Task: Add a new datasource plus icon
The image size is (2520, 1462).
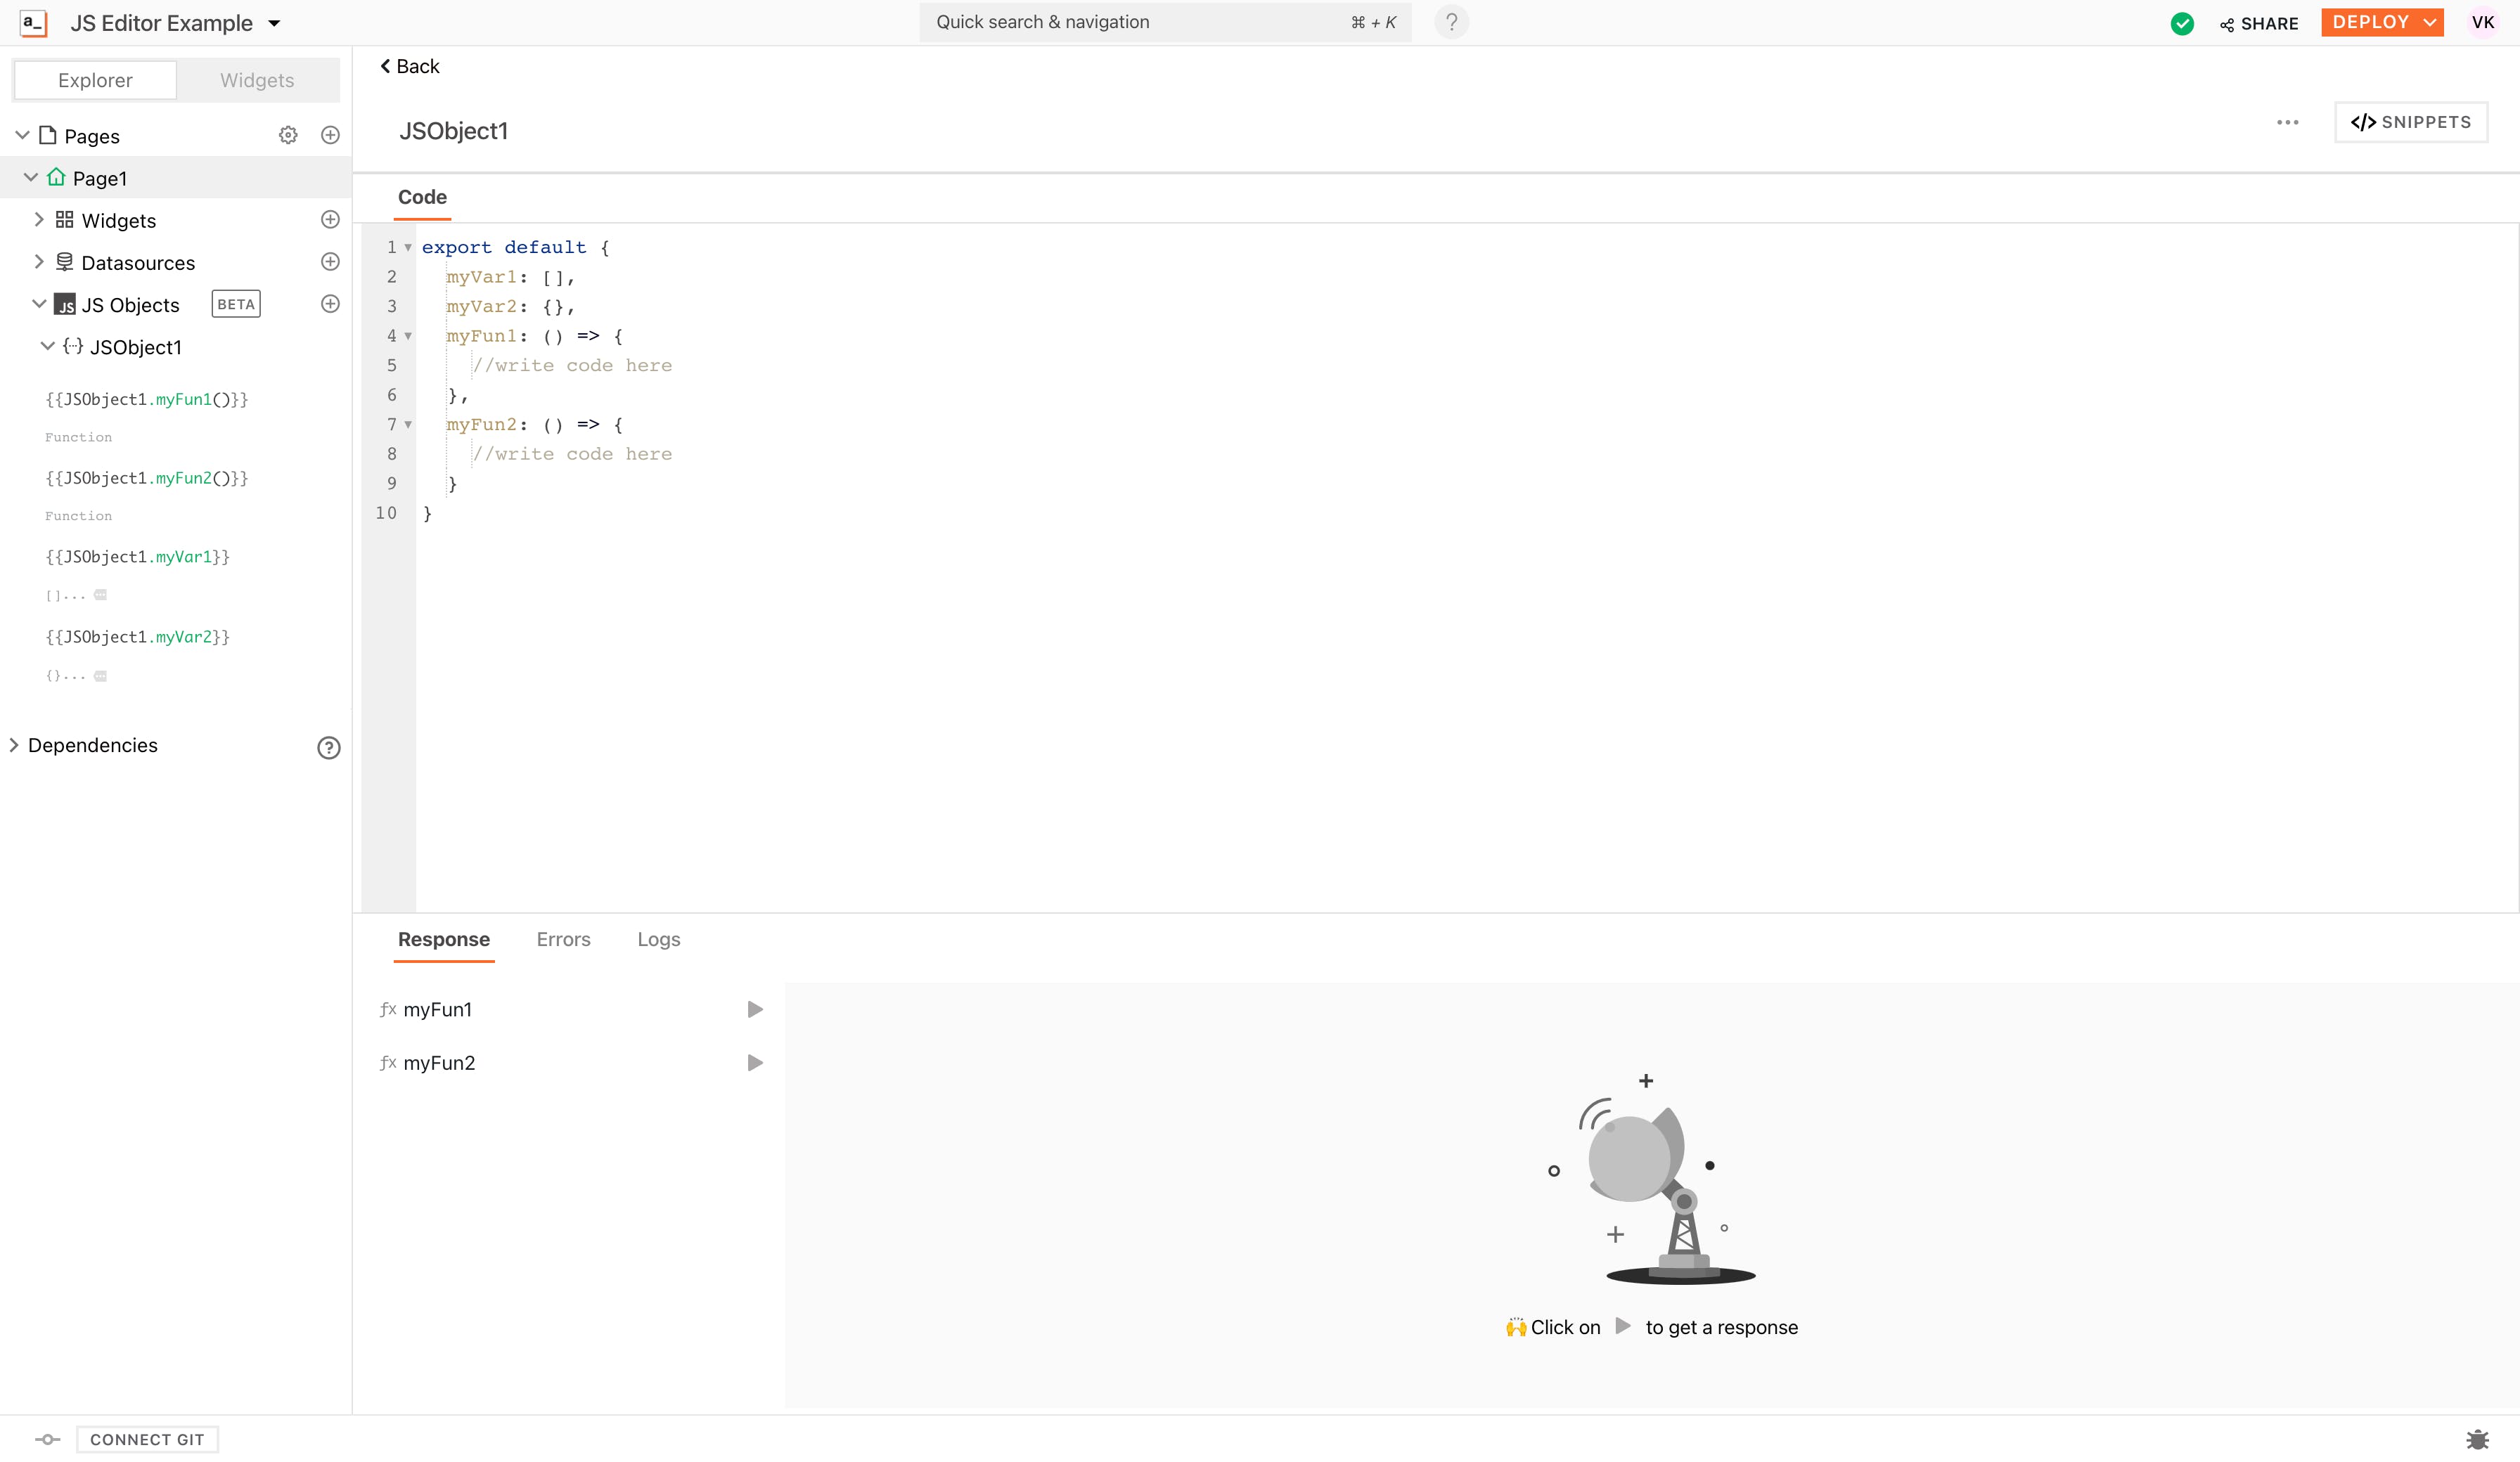Action: 330,262
